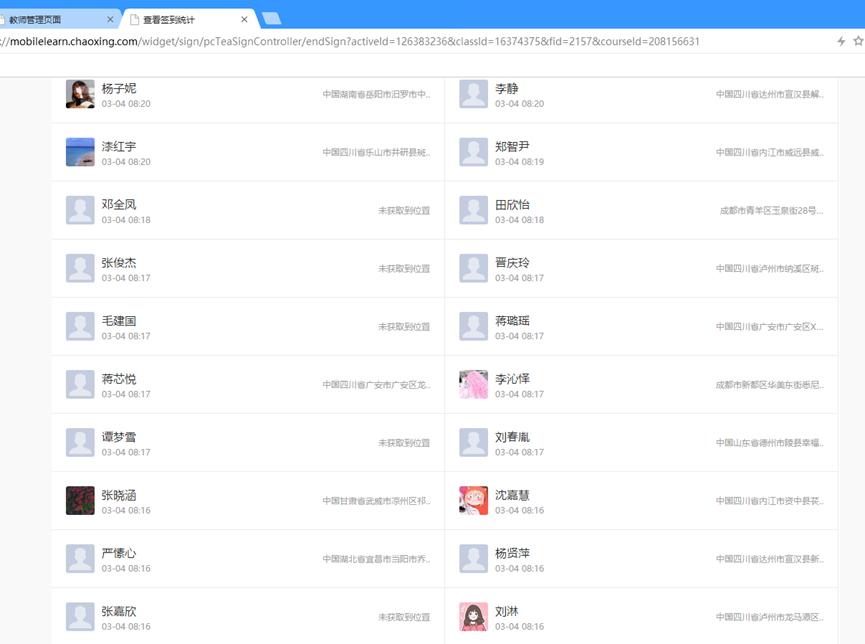Screen dimensions: 865x644
Task: Close the 查看签到统计 tab
Action: [244, 19]
